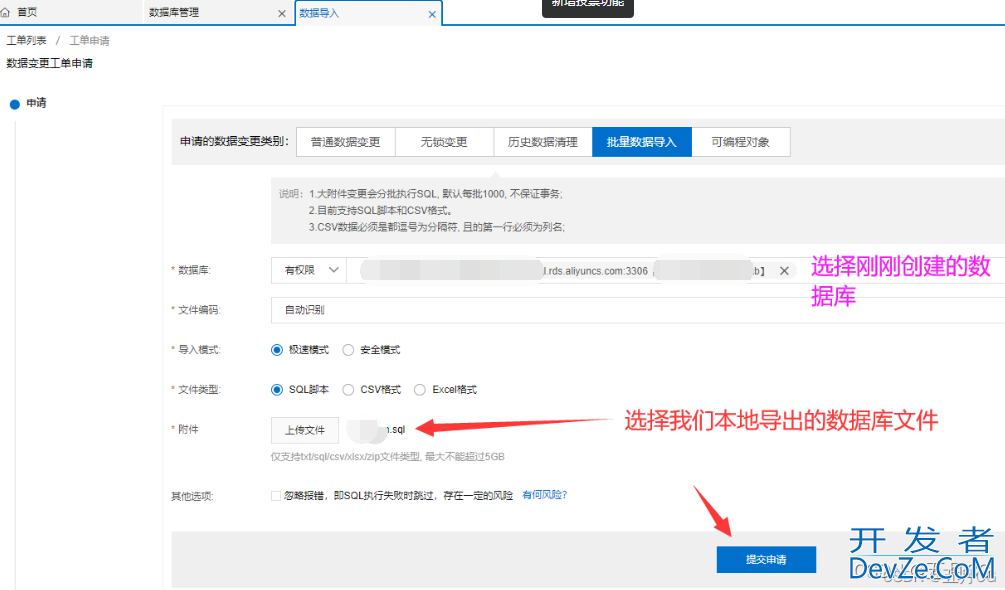Click the file type limit hint text
The width and height of the screenshot is (1005, 590).
388,457
